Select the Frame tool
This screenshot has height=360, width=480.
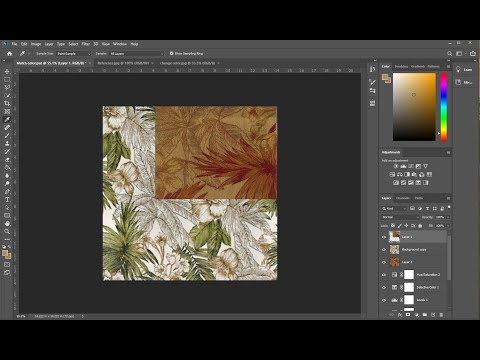point(7,111)
